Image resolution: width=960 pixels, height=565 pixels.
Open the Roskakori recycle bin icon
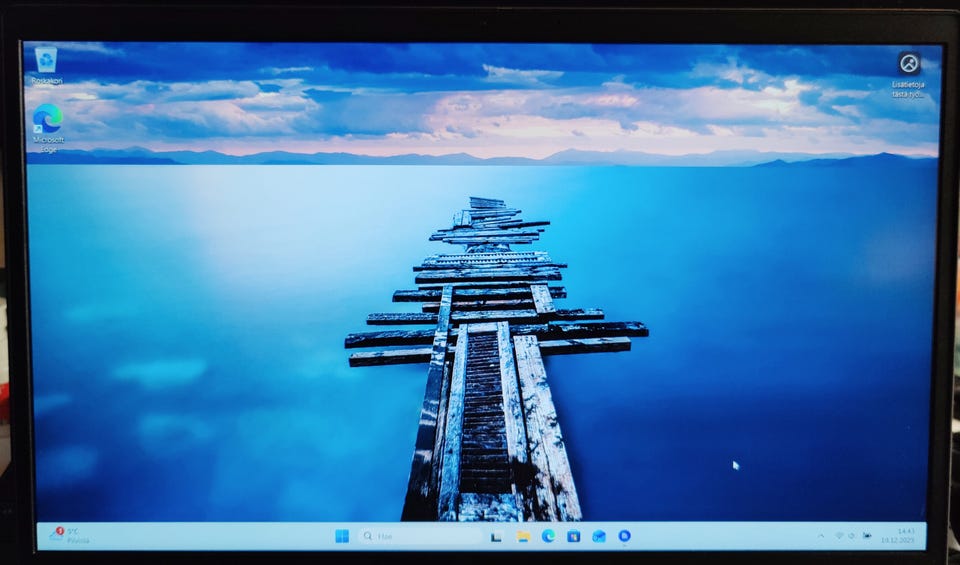tap(47, 65)
